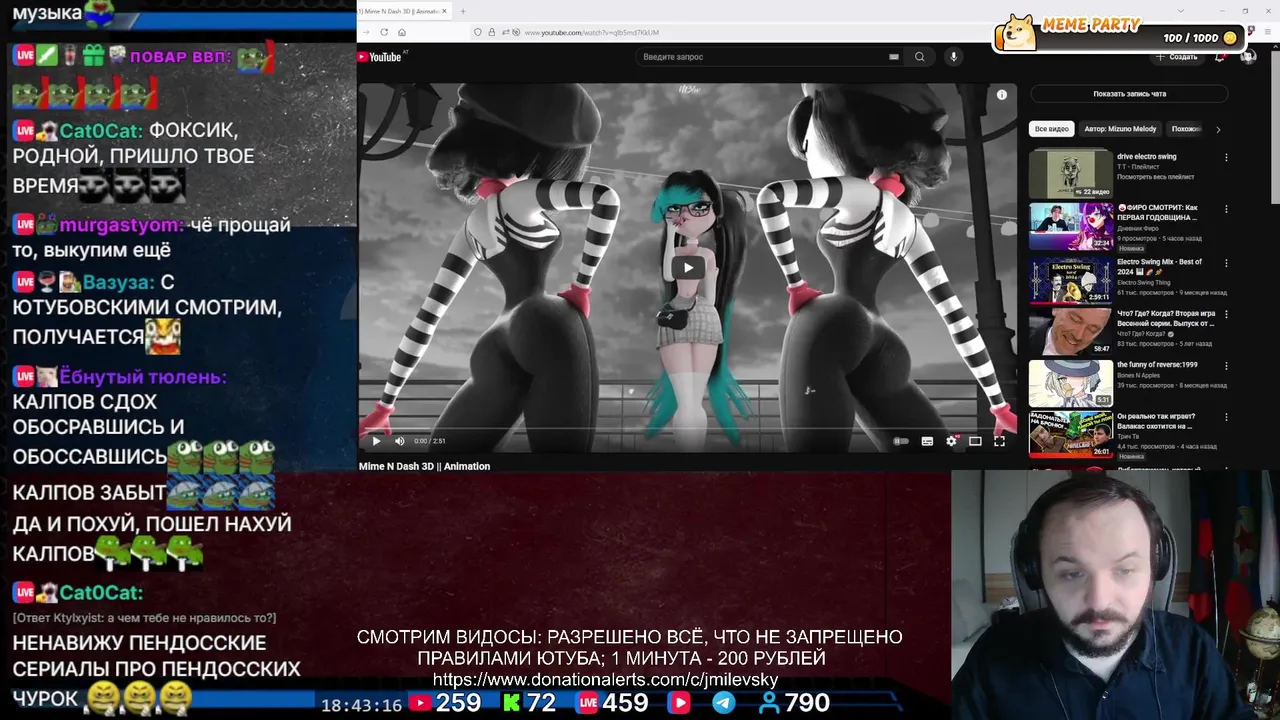Open a new browser tab with plus
This screenshot has height=720, width=1280.
click(463, 11)
